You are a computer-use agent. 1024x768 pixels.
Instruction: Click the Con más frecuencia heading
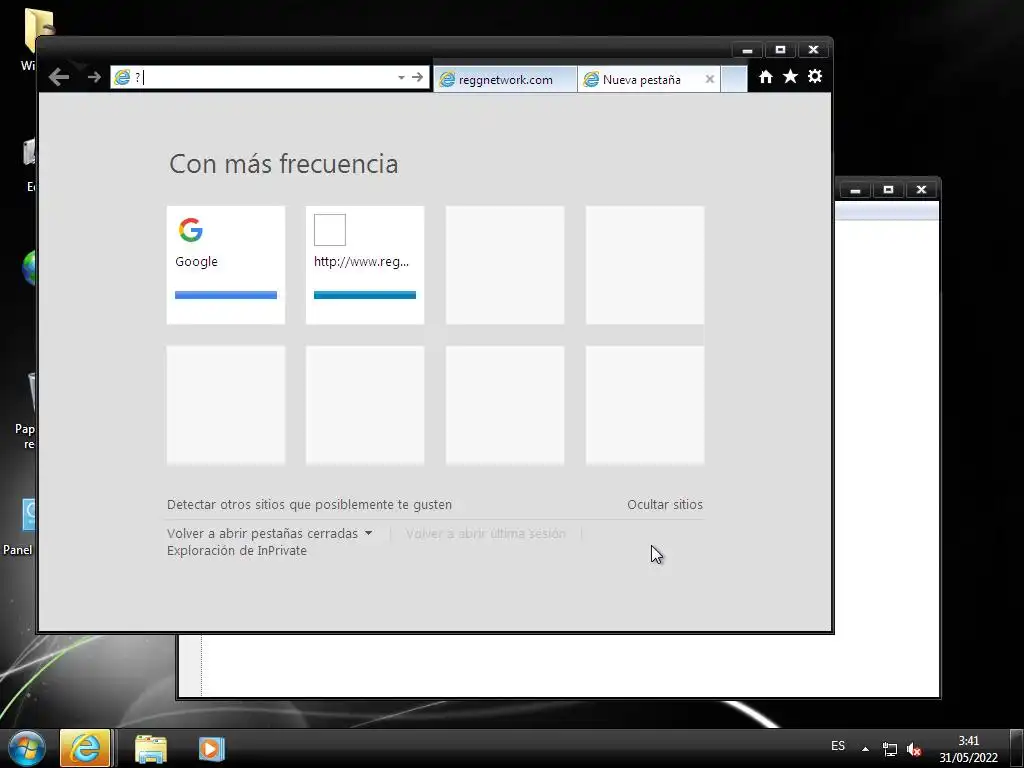tap(283, 164)
